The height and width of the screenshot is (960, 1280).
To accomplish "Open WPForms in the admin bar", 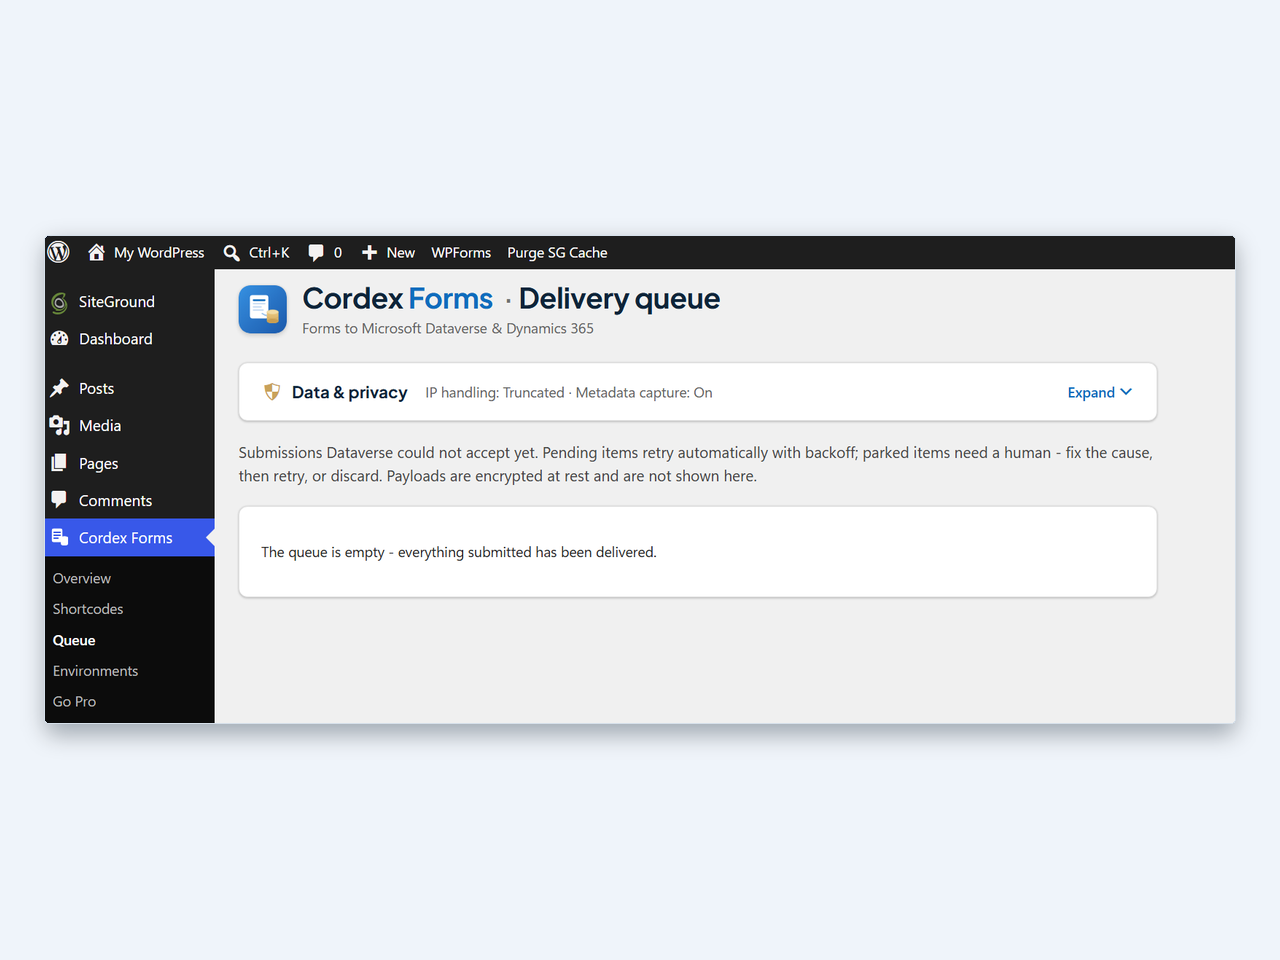I will 461,253.
